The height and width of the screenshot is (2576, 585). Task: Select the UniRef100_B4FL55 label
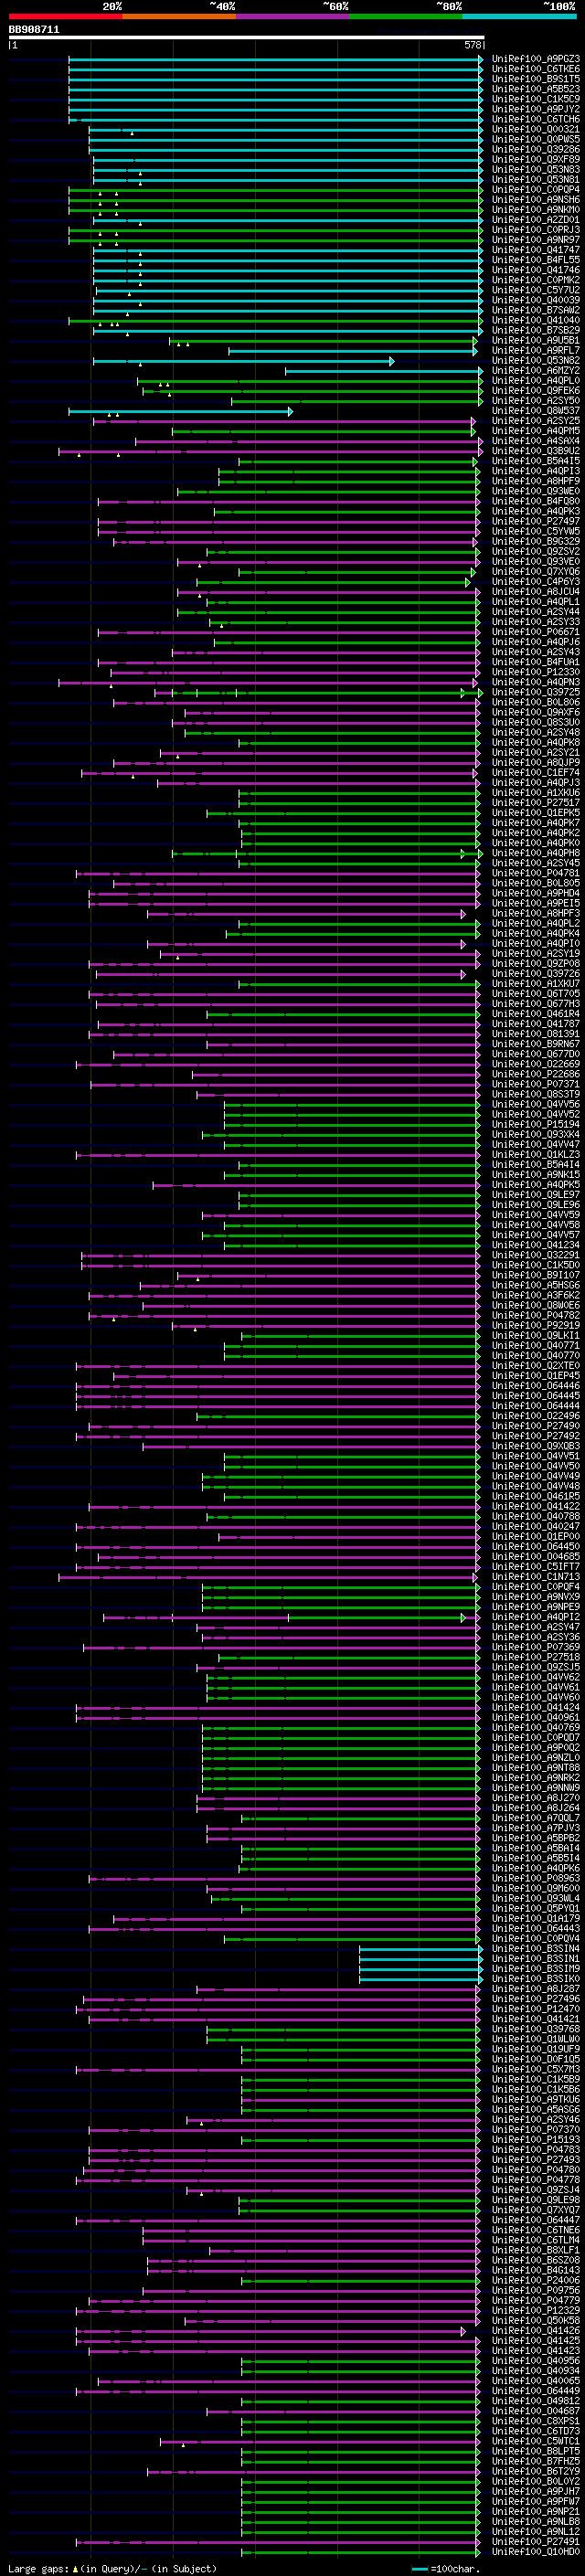click(x=536, y=260)
